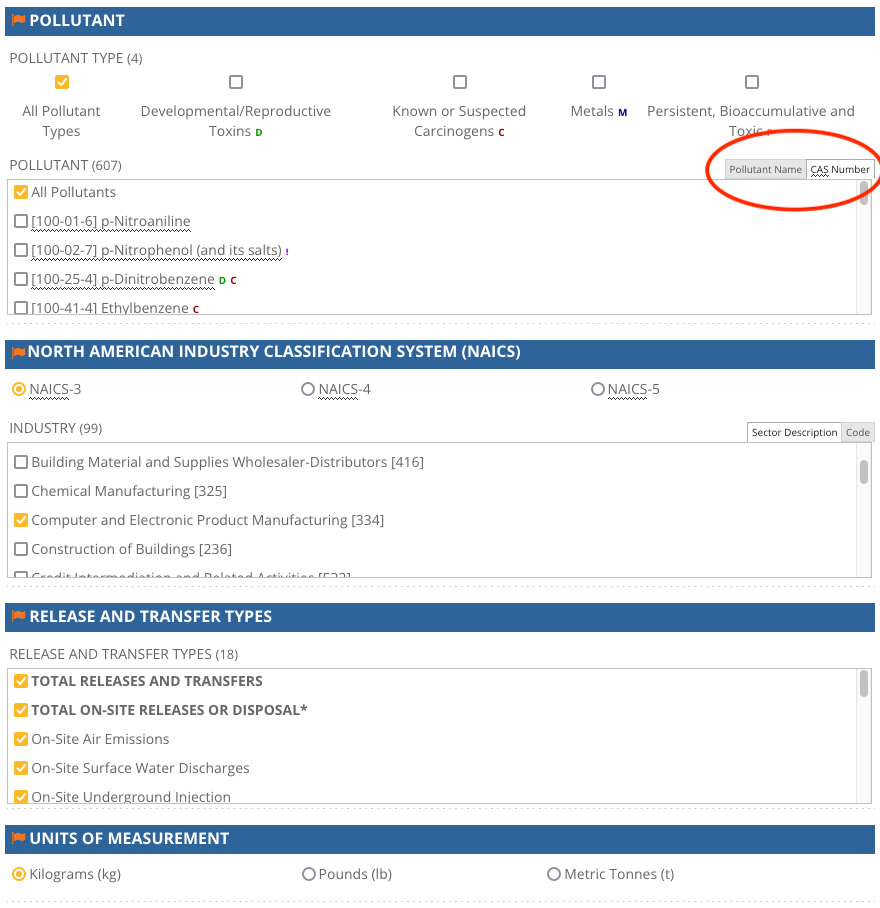880x908 pixels.
Task: Select the Sector Description tab
Action: [x=794, y=433]
